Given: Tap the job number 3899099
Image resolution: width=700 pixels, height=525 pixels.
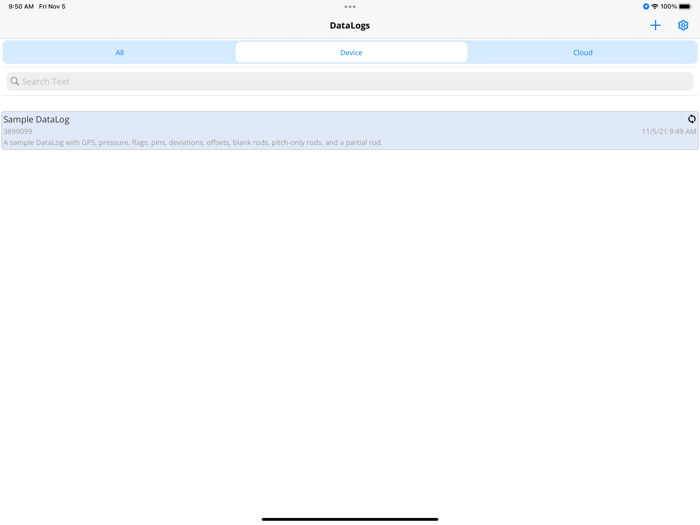Looking at the screenshot, I should pyautogui.click(x=18, y=131).
